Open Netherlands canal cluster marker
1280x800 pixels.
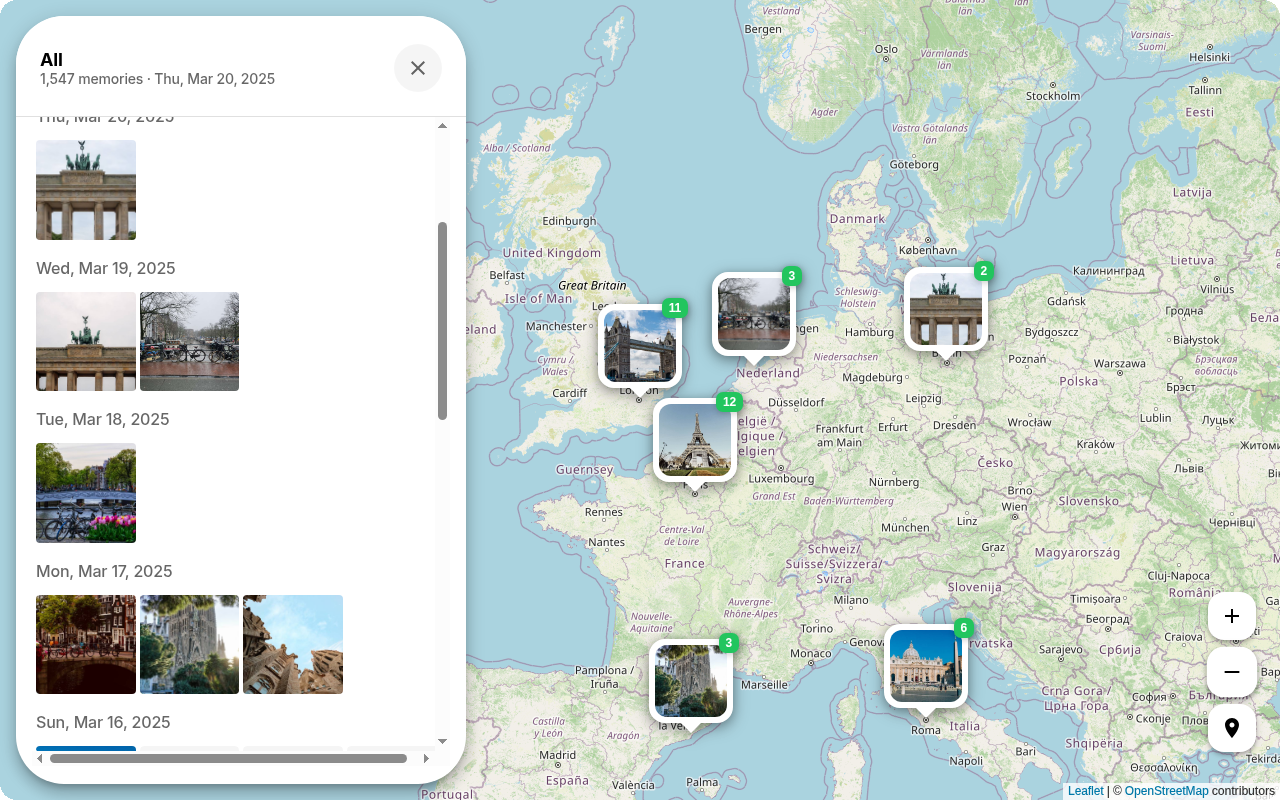754,314
